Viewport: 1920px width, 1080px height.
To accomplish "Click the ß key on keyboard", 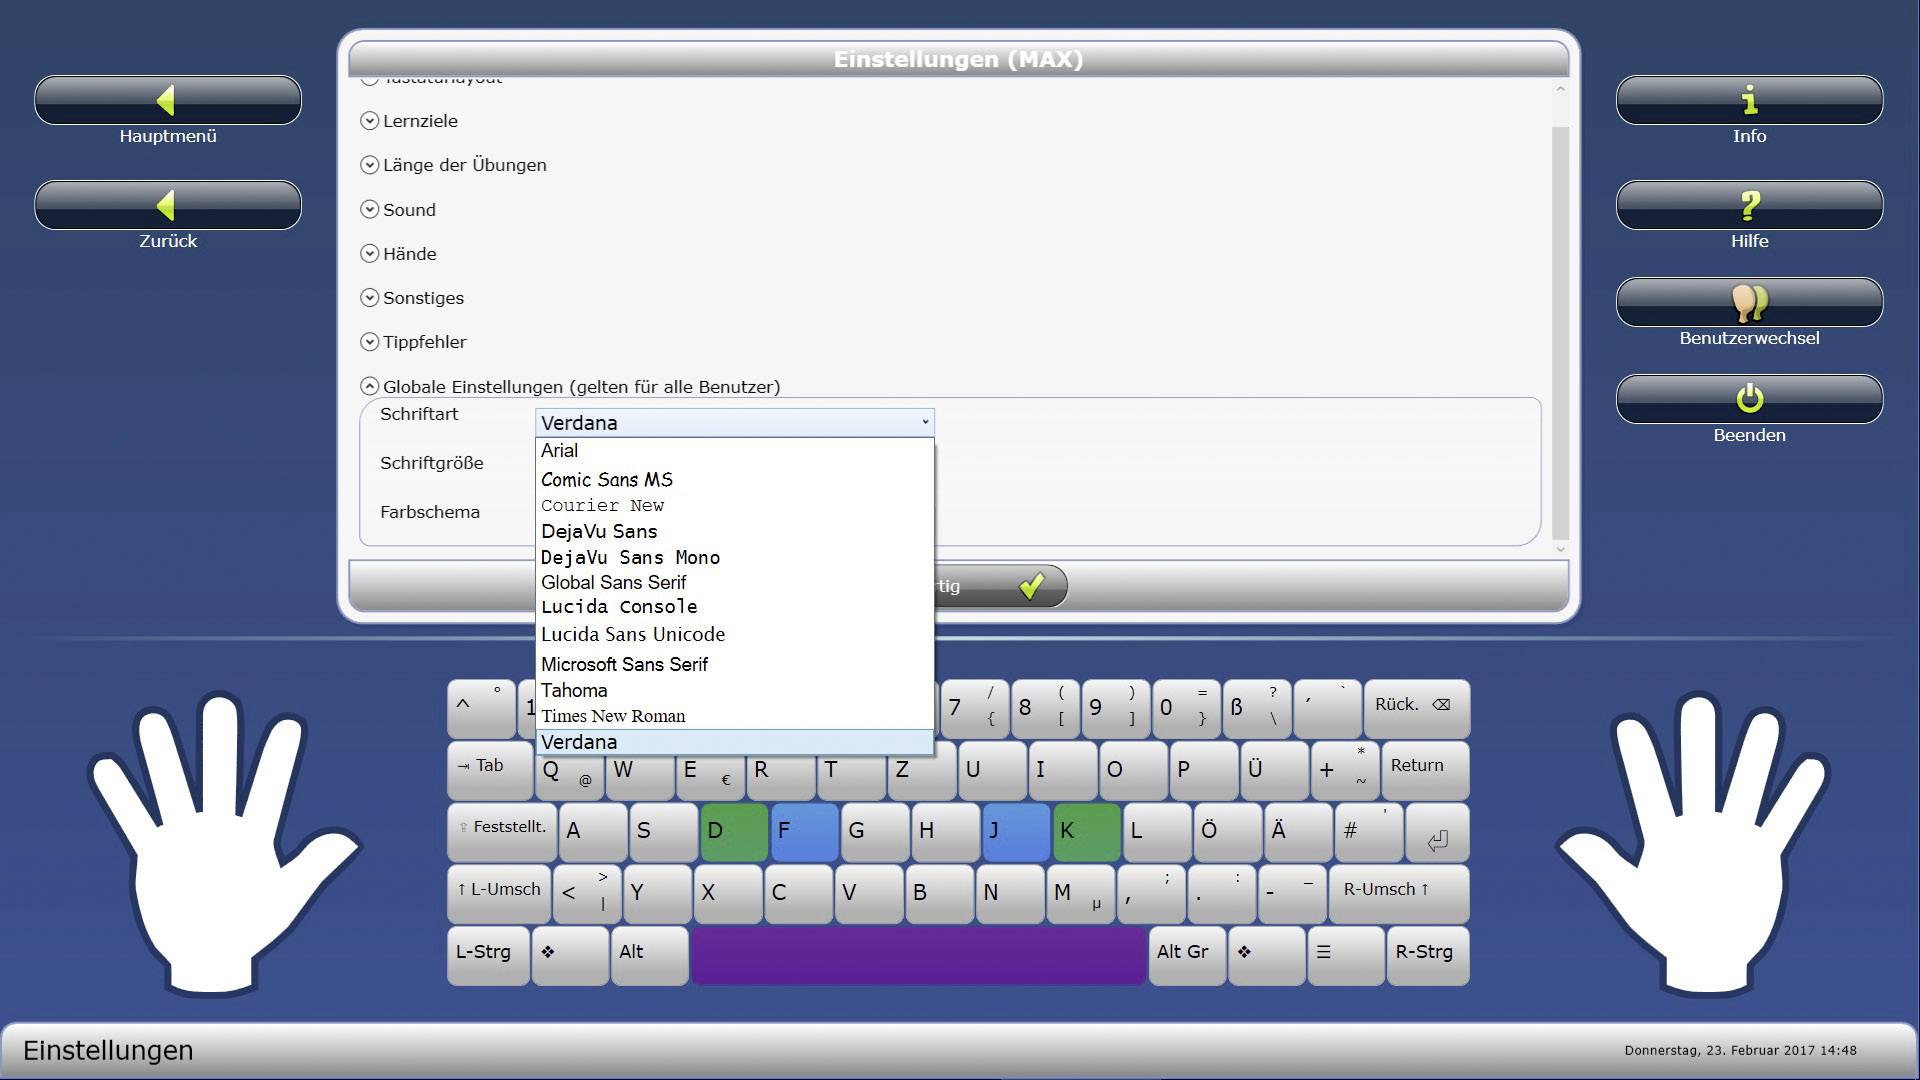I will [x=1256, y=709].
